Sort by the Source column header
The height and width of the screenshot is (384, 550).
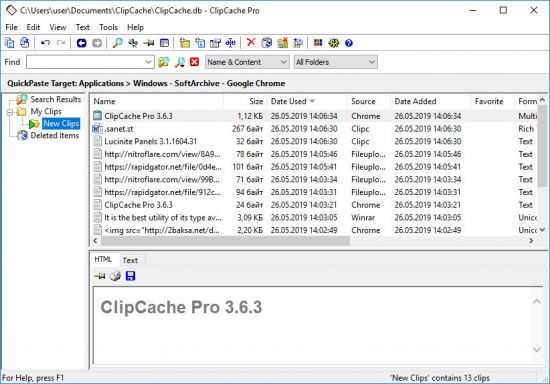coord(368,101)
